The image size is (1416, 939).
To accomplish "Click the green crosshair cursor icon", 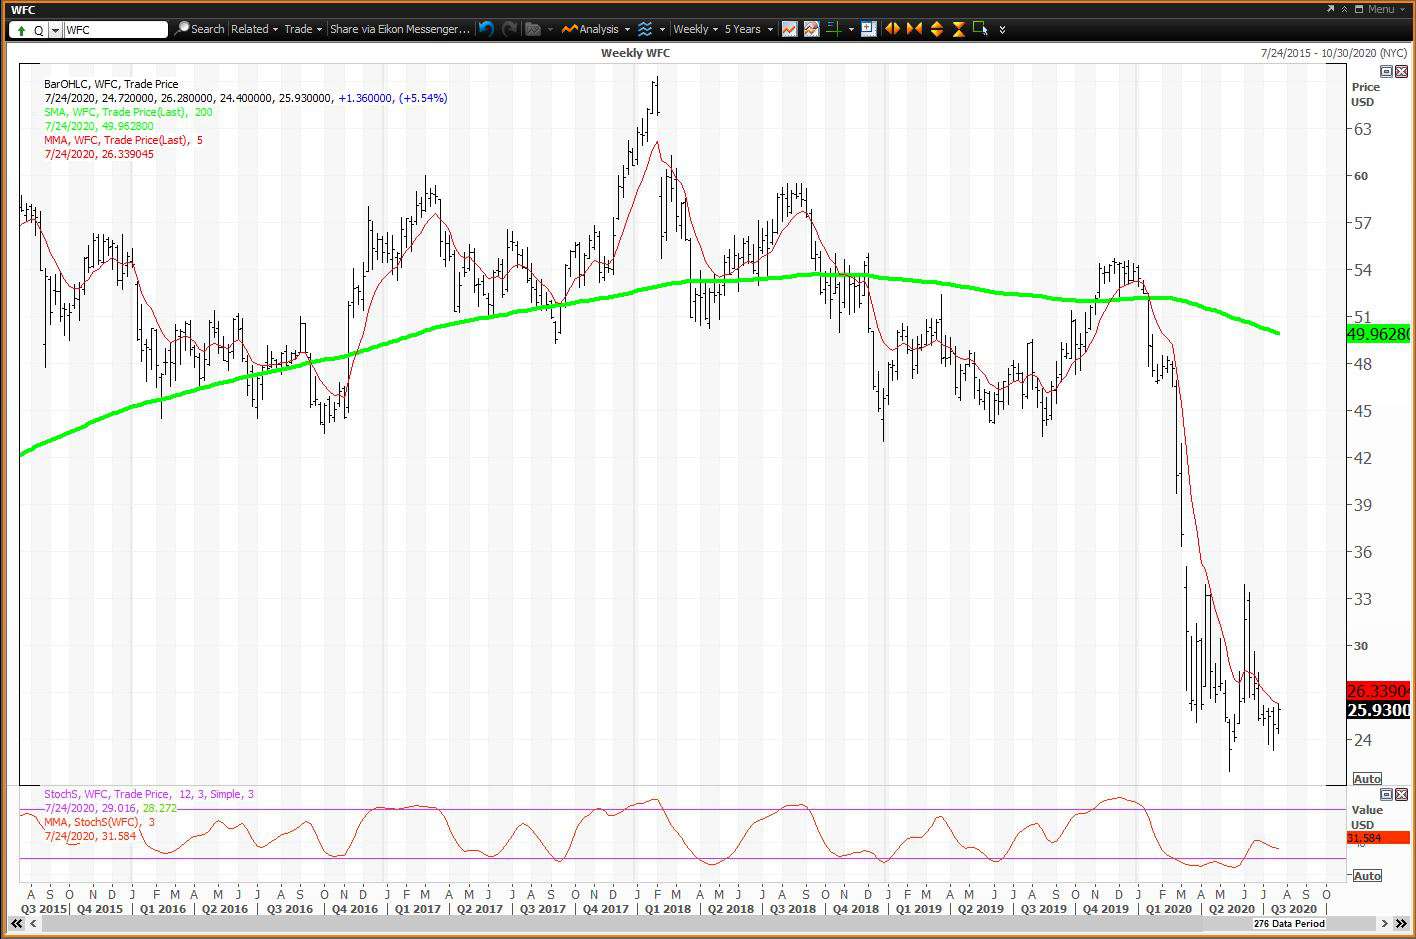I will (x=832, y=29).
